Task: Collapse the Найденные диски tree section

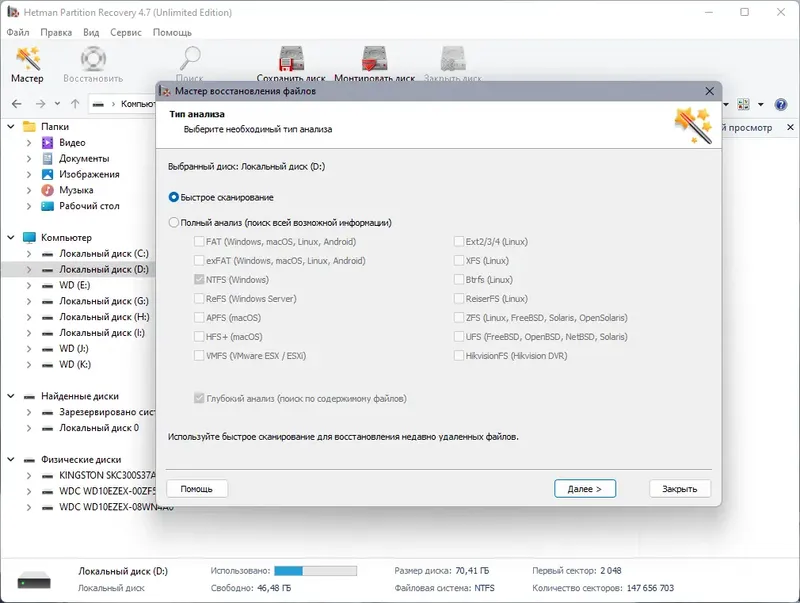Action: pyautogui.click(x=11, y=396)
